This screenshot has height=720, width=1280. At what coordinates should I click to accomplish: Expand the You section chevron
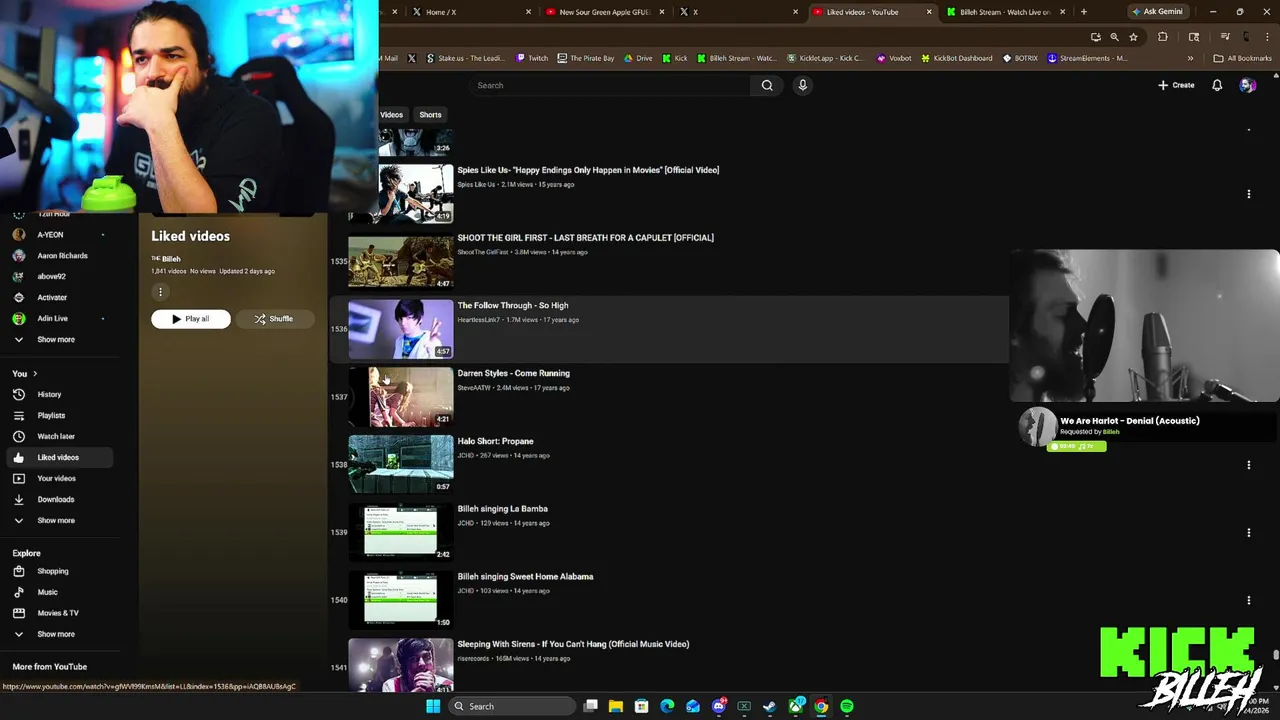coord(35,373)
